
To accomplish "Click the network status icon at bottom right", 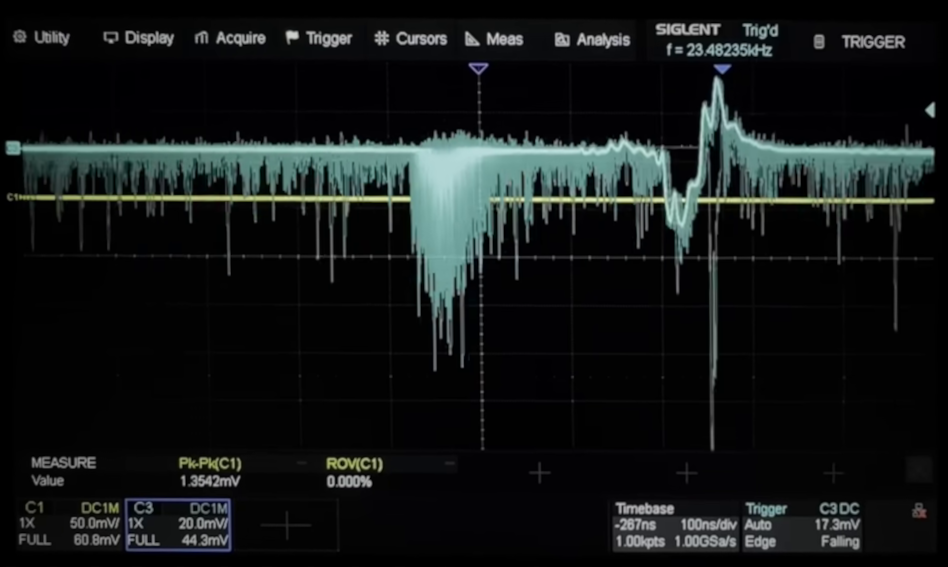I will [x=919, y=511].
